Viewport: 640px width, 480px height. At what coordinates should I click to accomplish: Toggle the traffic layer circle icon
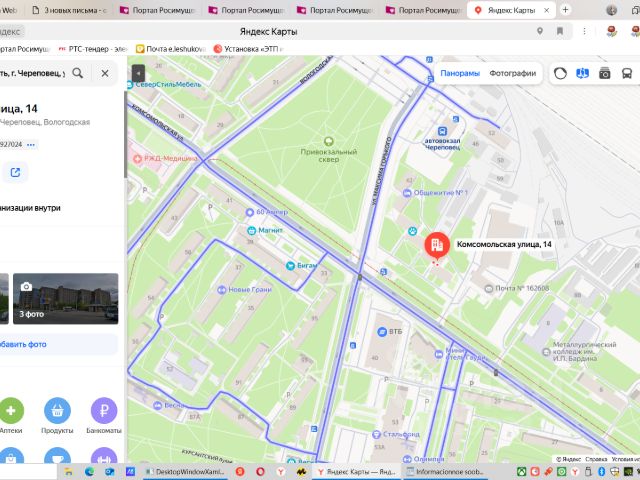tap(560, 73)
